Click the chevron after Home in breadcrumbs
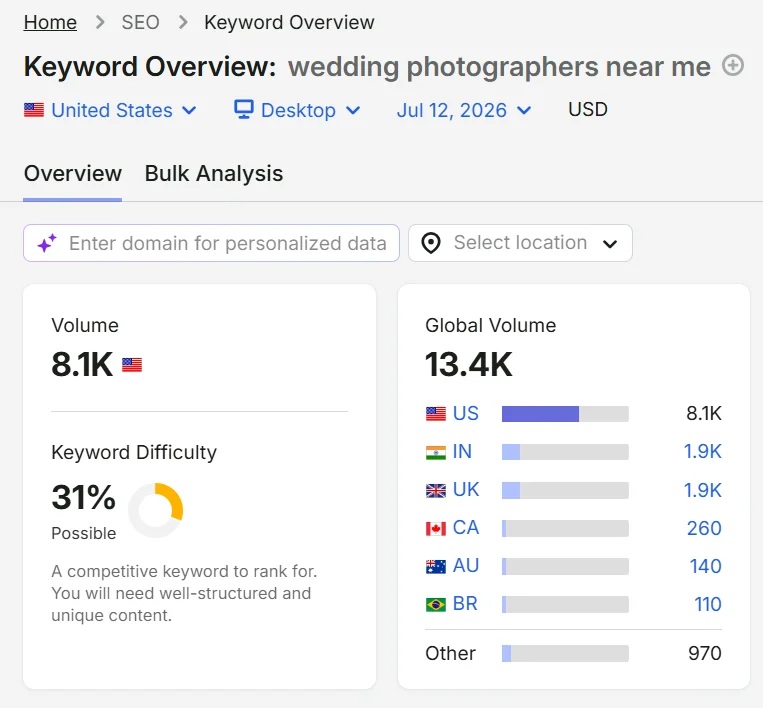Image resolution: width=763 pixels, height=708 pixels. pos(100,22)
